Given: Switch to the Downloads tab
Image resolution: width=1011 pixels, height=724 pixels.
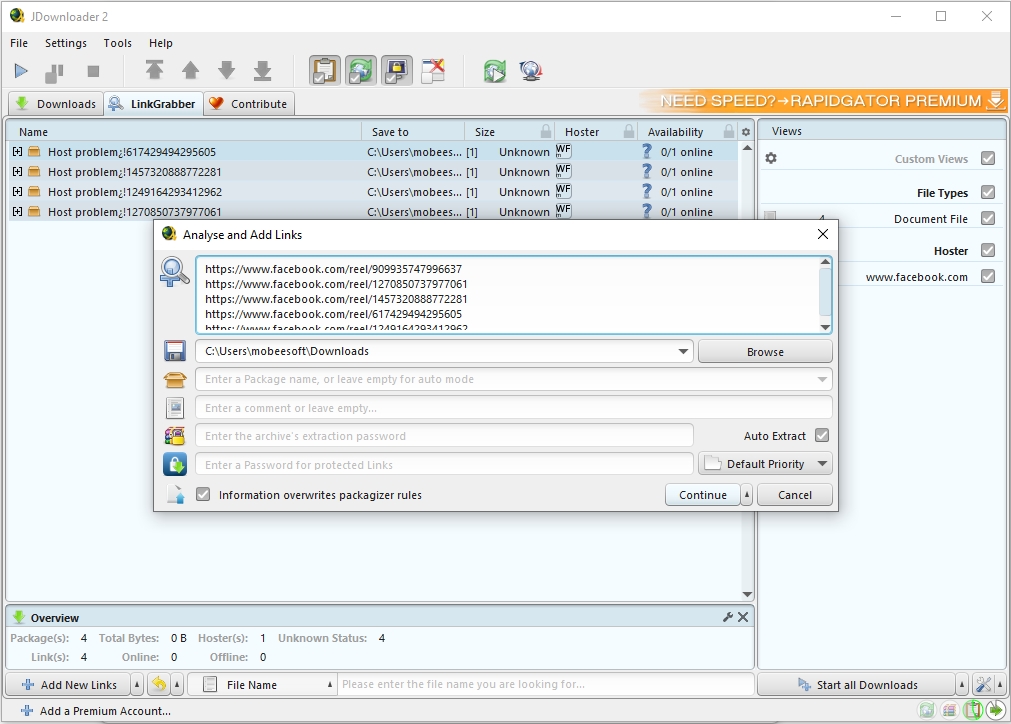Looking at the screenshot, I should (56, 104).
